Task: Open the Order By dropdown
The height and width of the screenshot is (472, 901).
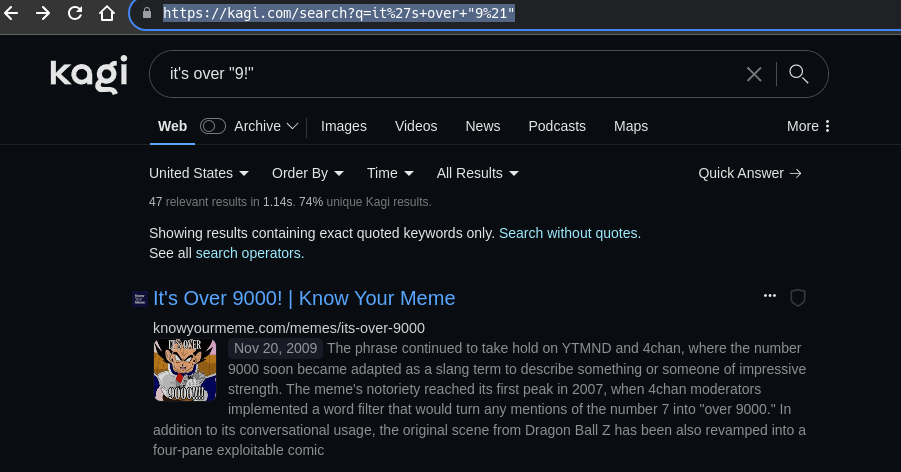Action: coord(307,173)
